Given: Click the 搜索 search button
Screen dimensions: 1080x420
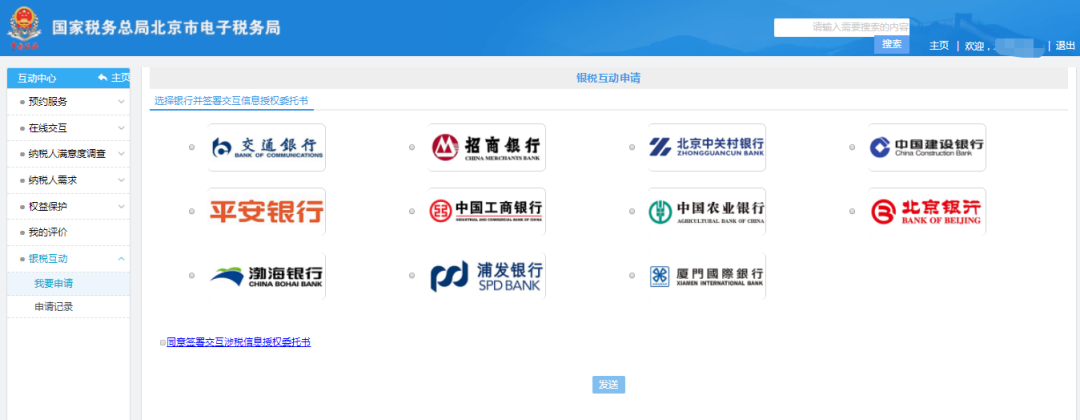Looking at the screenshot, I should pyautogui.click(x=892, y=43).
